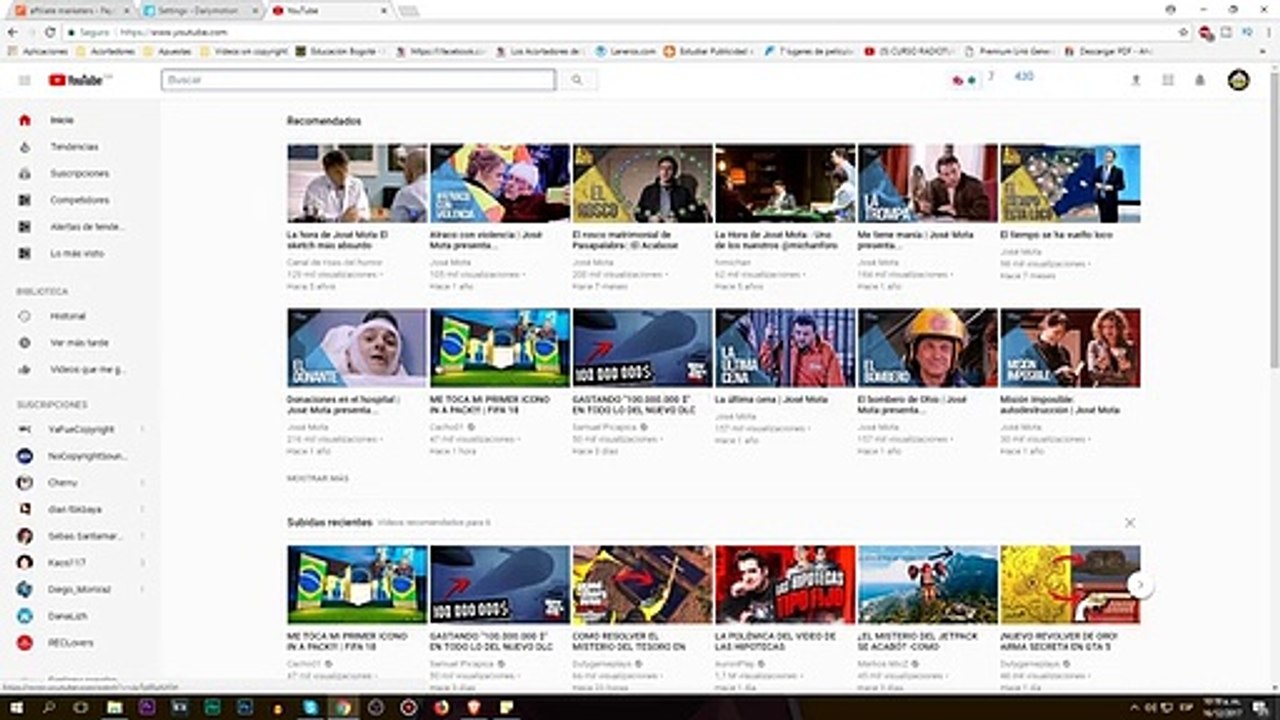Click inside the Buscar search field

tap(358, 80)
